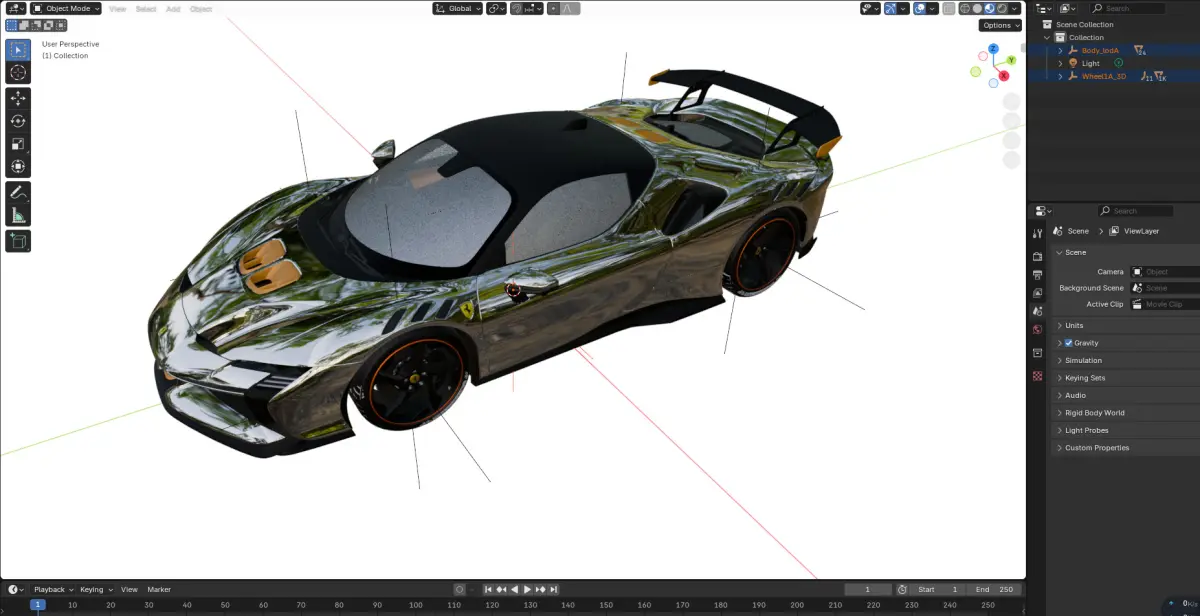Screen dimensions: 1200x616
Task: Toggle snapping magnet
Action: coord(519,8)
